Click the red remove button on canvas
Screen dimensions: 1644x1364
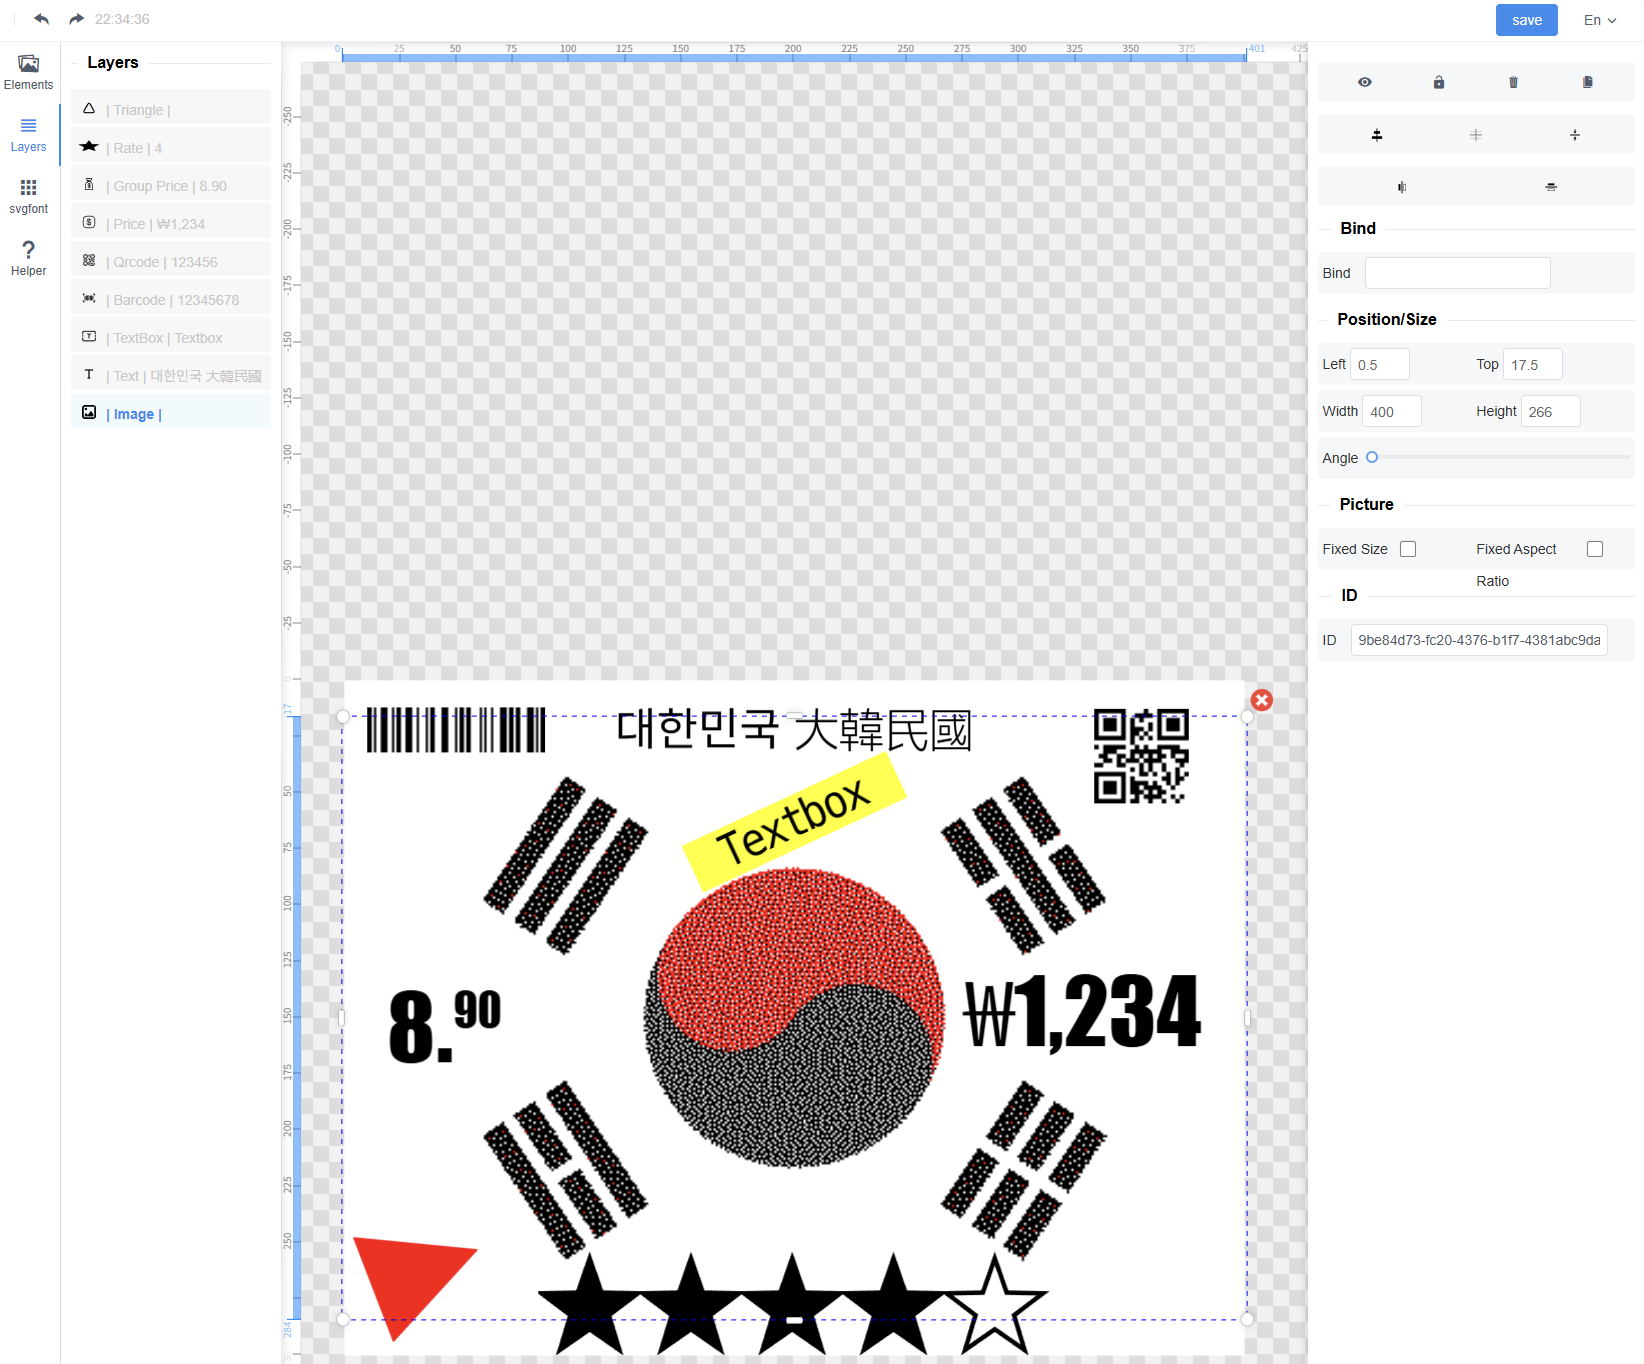click(x=1262, y=700)
